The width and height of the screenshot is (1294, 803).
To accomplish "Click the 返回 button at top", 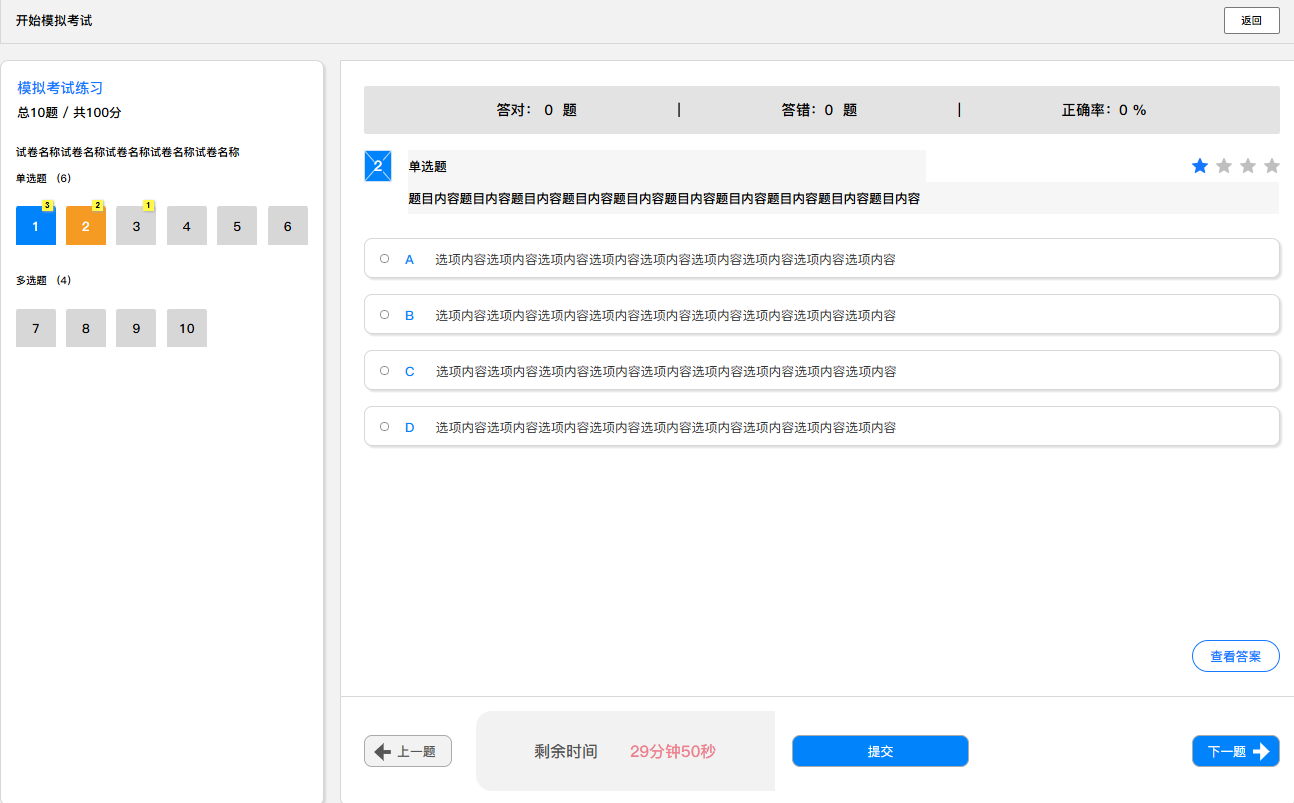I will [1252, 20].
